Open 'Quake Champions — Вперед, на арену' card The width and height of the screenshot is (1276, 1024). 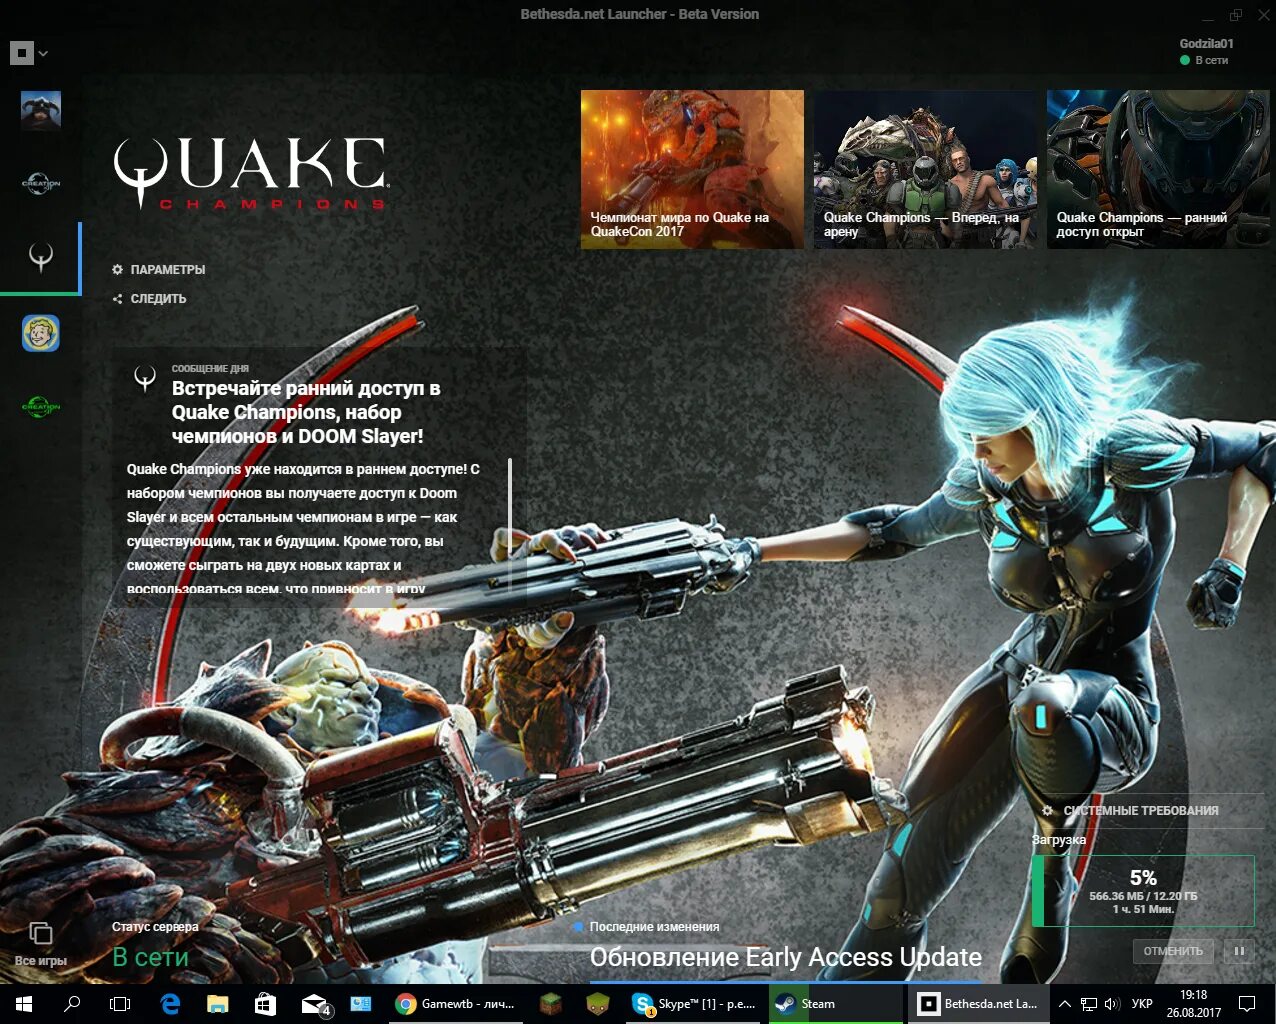click(925, 169)
